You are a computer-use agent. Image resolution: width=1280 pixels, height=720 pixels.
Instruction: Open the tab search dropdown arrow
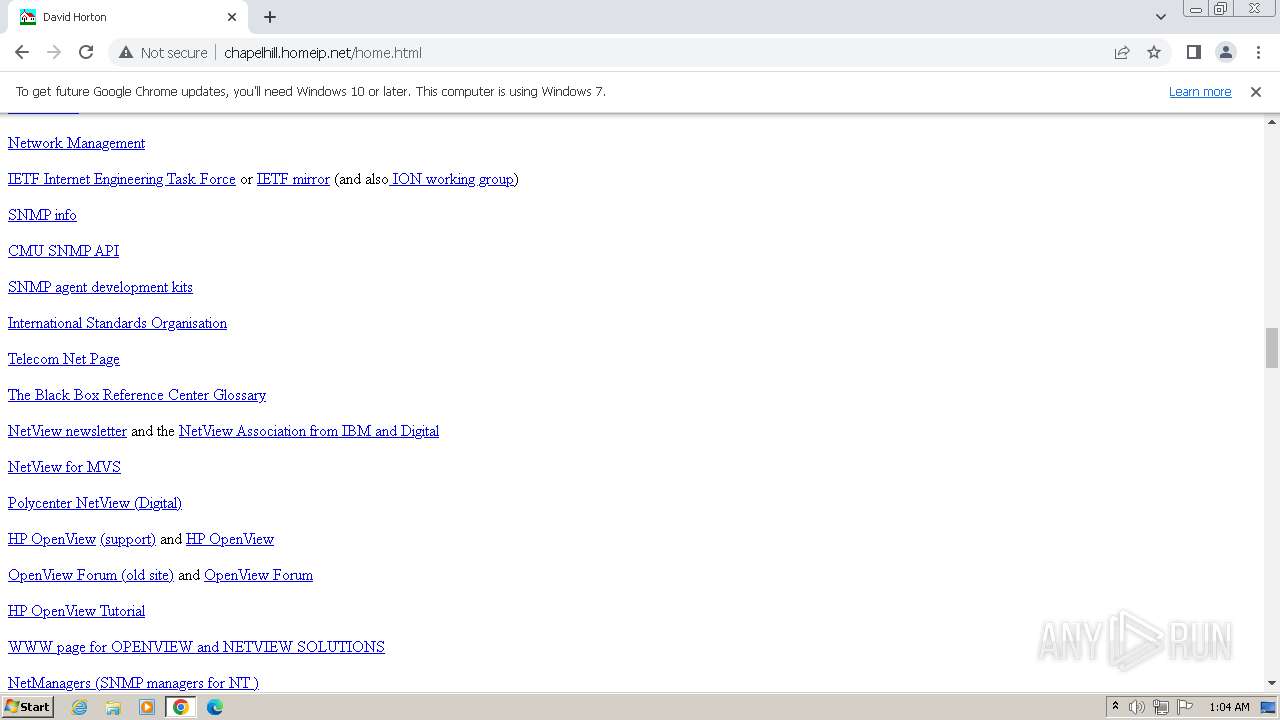(x=1161, y=17)
